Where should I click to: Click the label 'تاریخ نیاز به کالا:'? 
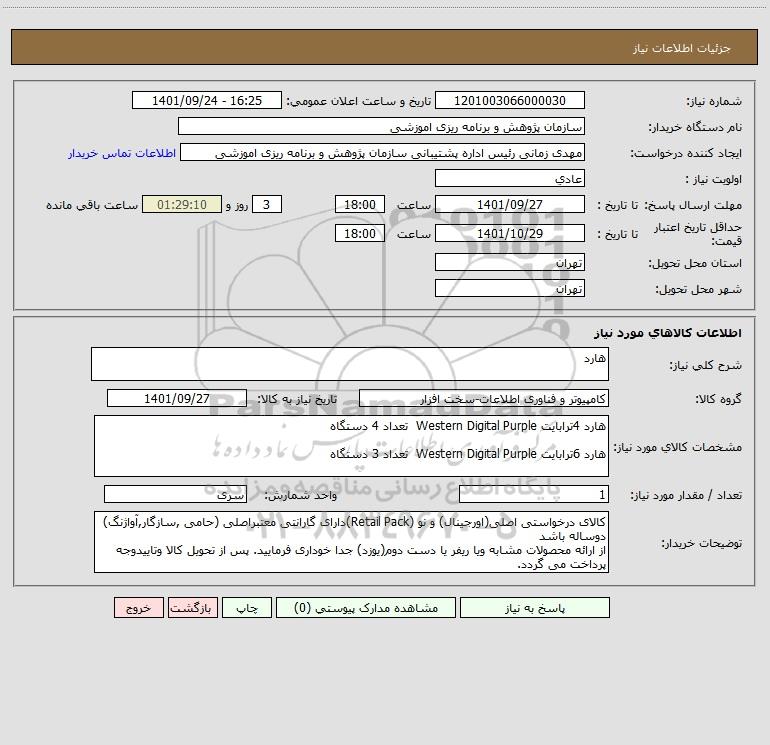(298, 399)
